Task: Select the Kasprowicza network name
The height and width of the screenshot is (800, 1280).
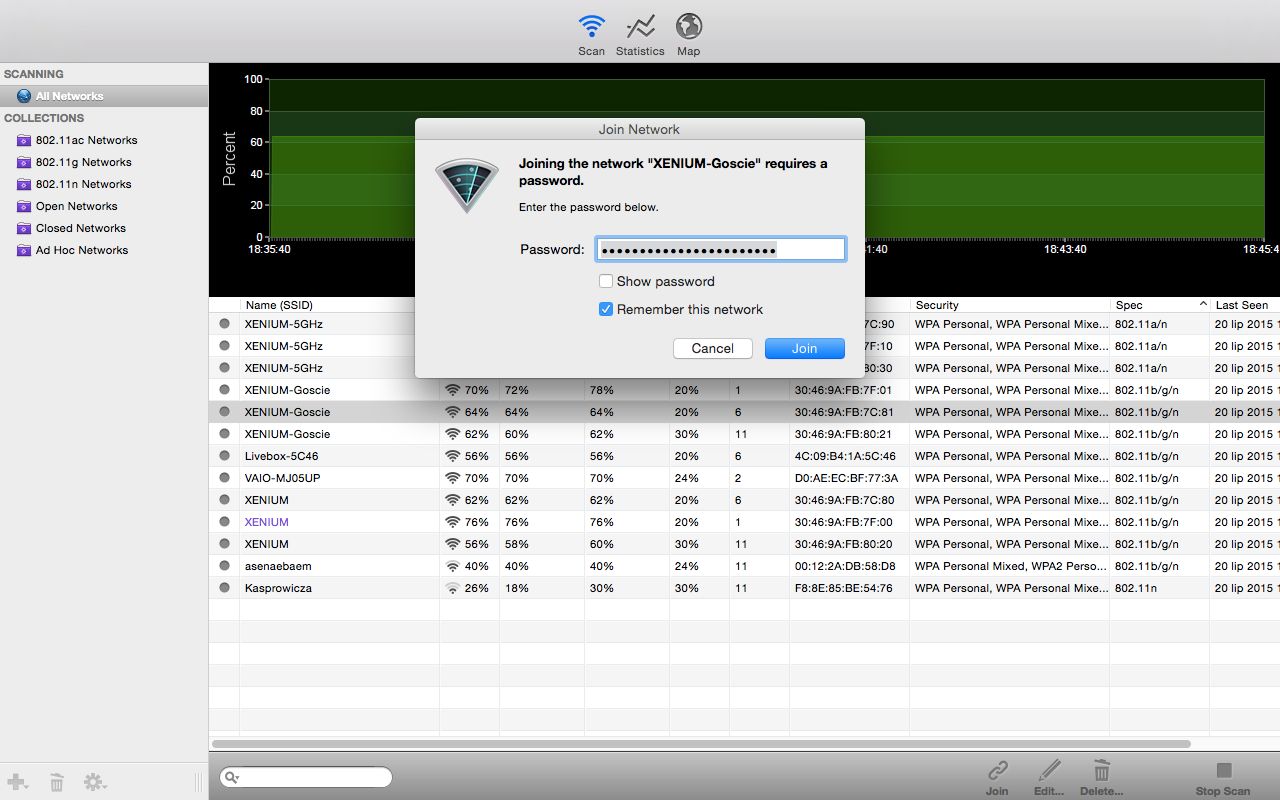Action: (278, 588)
